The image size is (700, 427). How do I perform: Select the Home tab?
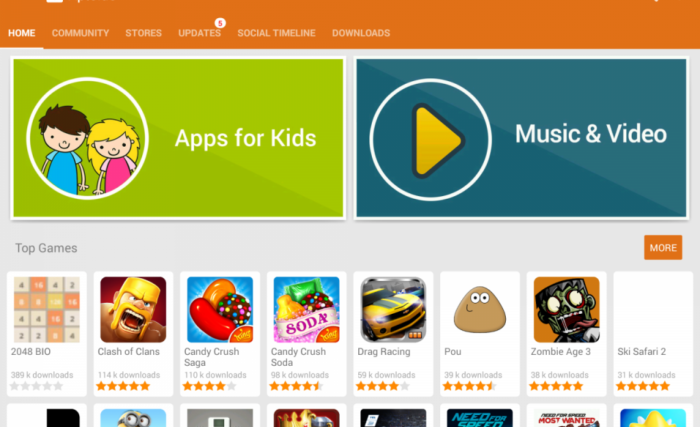coord(21,33)
